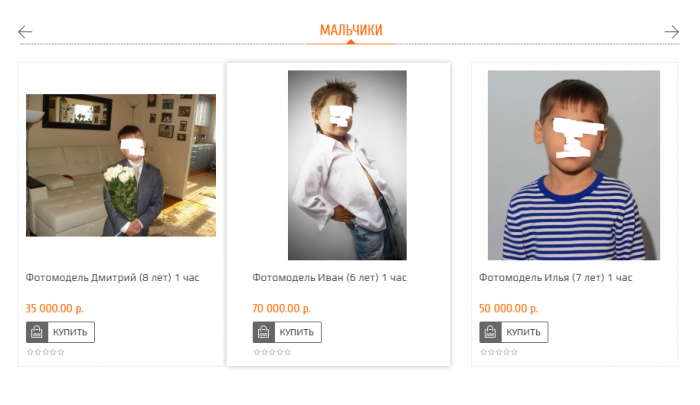Go to next category with right arrow
700x405 pixels.
tap(671, 32)
